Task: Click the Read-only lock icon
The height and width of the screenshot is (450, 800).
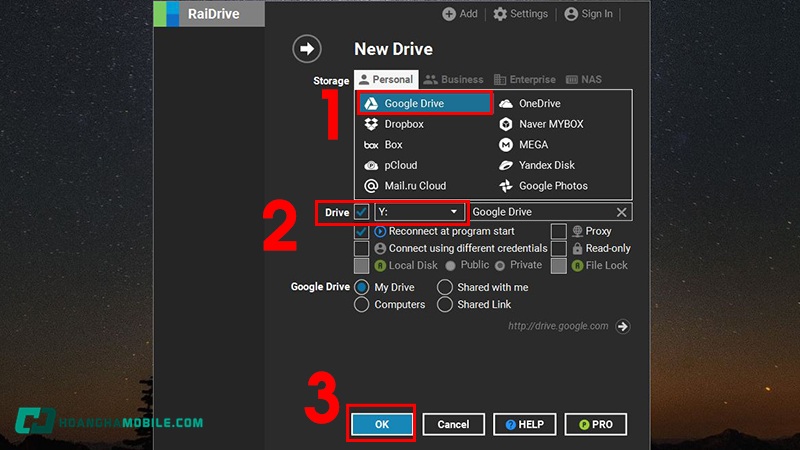Action: (x=577, y=248)
